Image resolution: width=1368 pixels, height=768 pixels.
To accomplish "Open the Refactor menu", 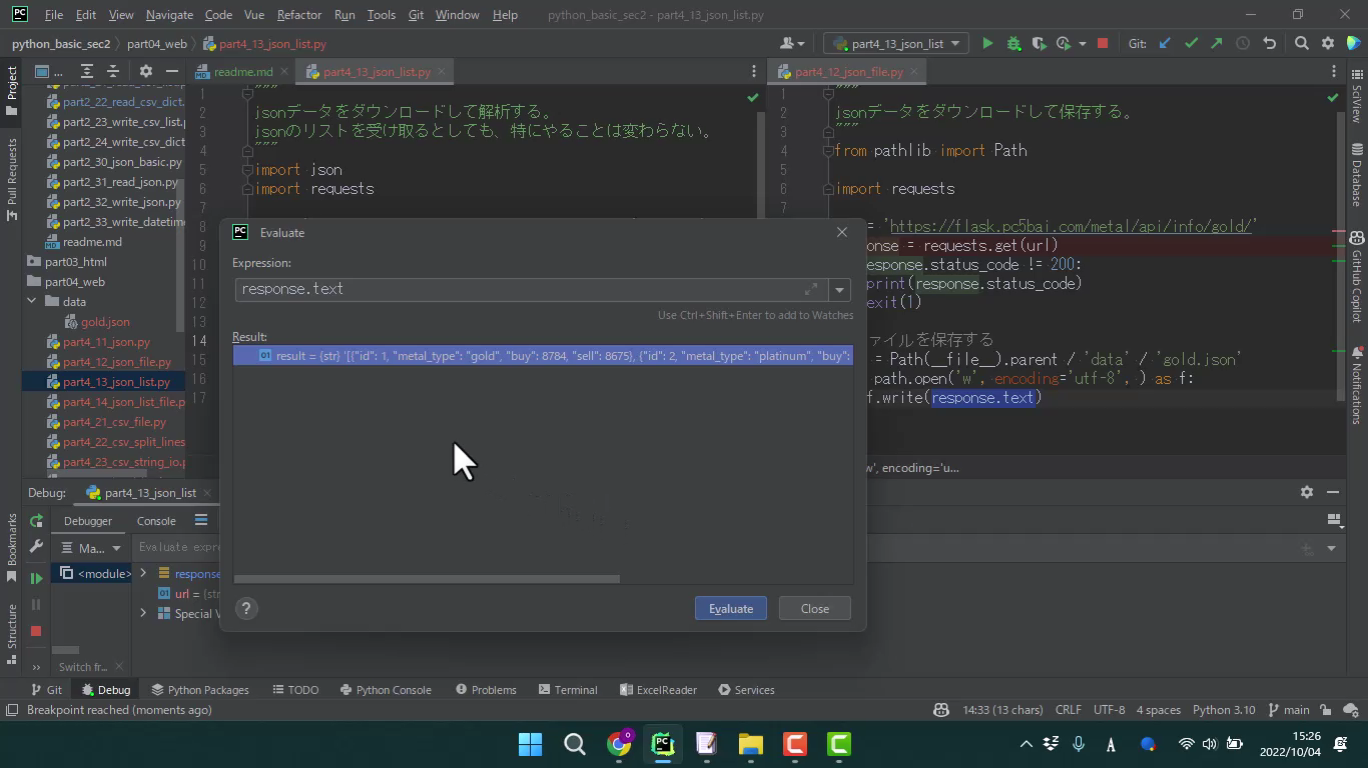I will pyautogui.click(x=298, y=15).
